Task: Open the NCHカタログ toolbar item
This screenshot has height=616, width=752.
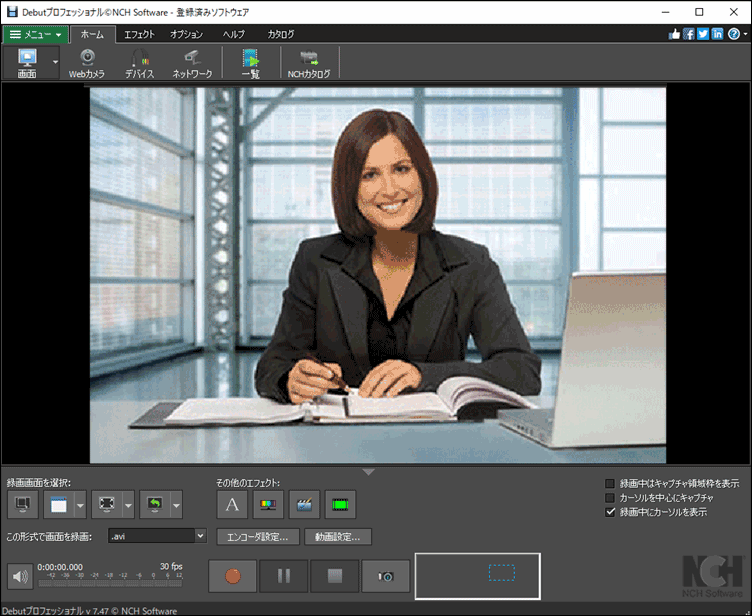Action: click(x=309, y=63)
